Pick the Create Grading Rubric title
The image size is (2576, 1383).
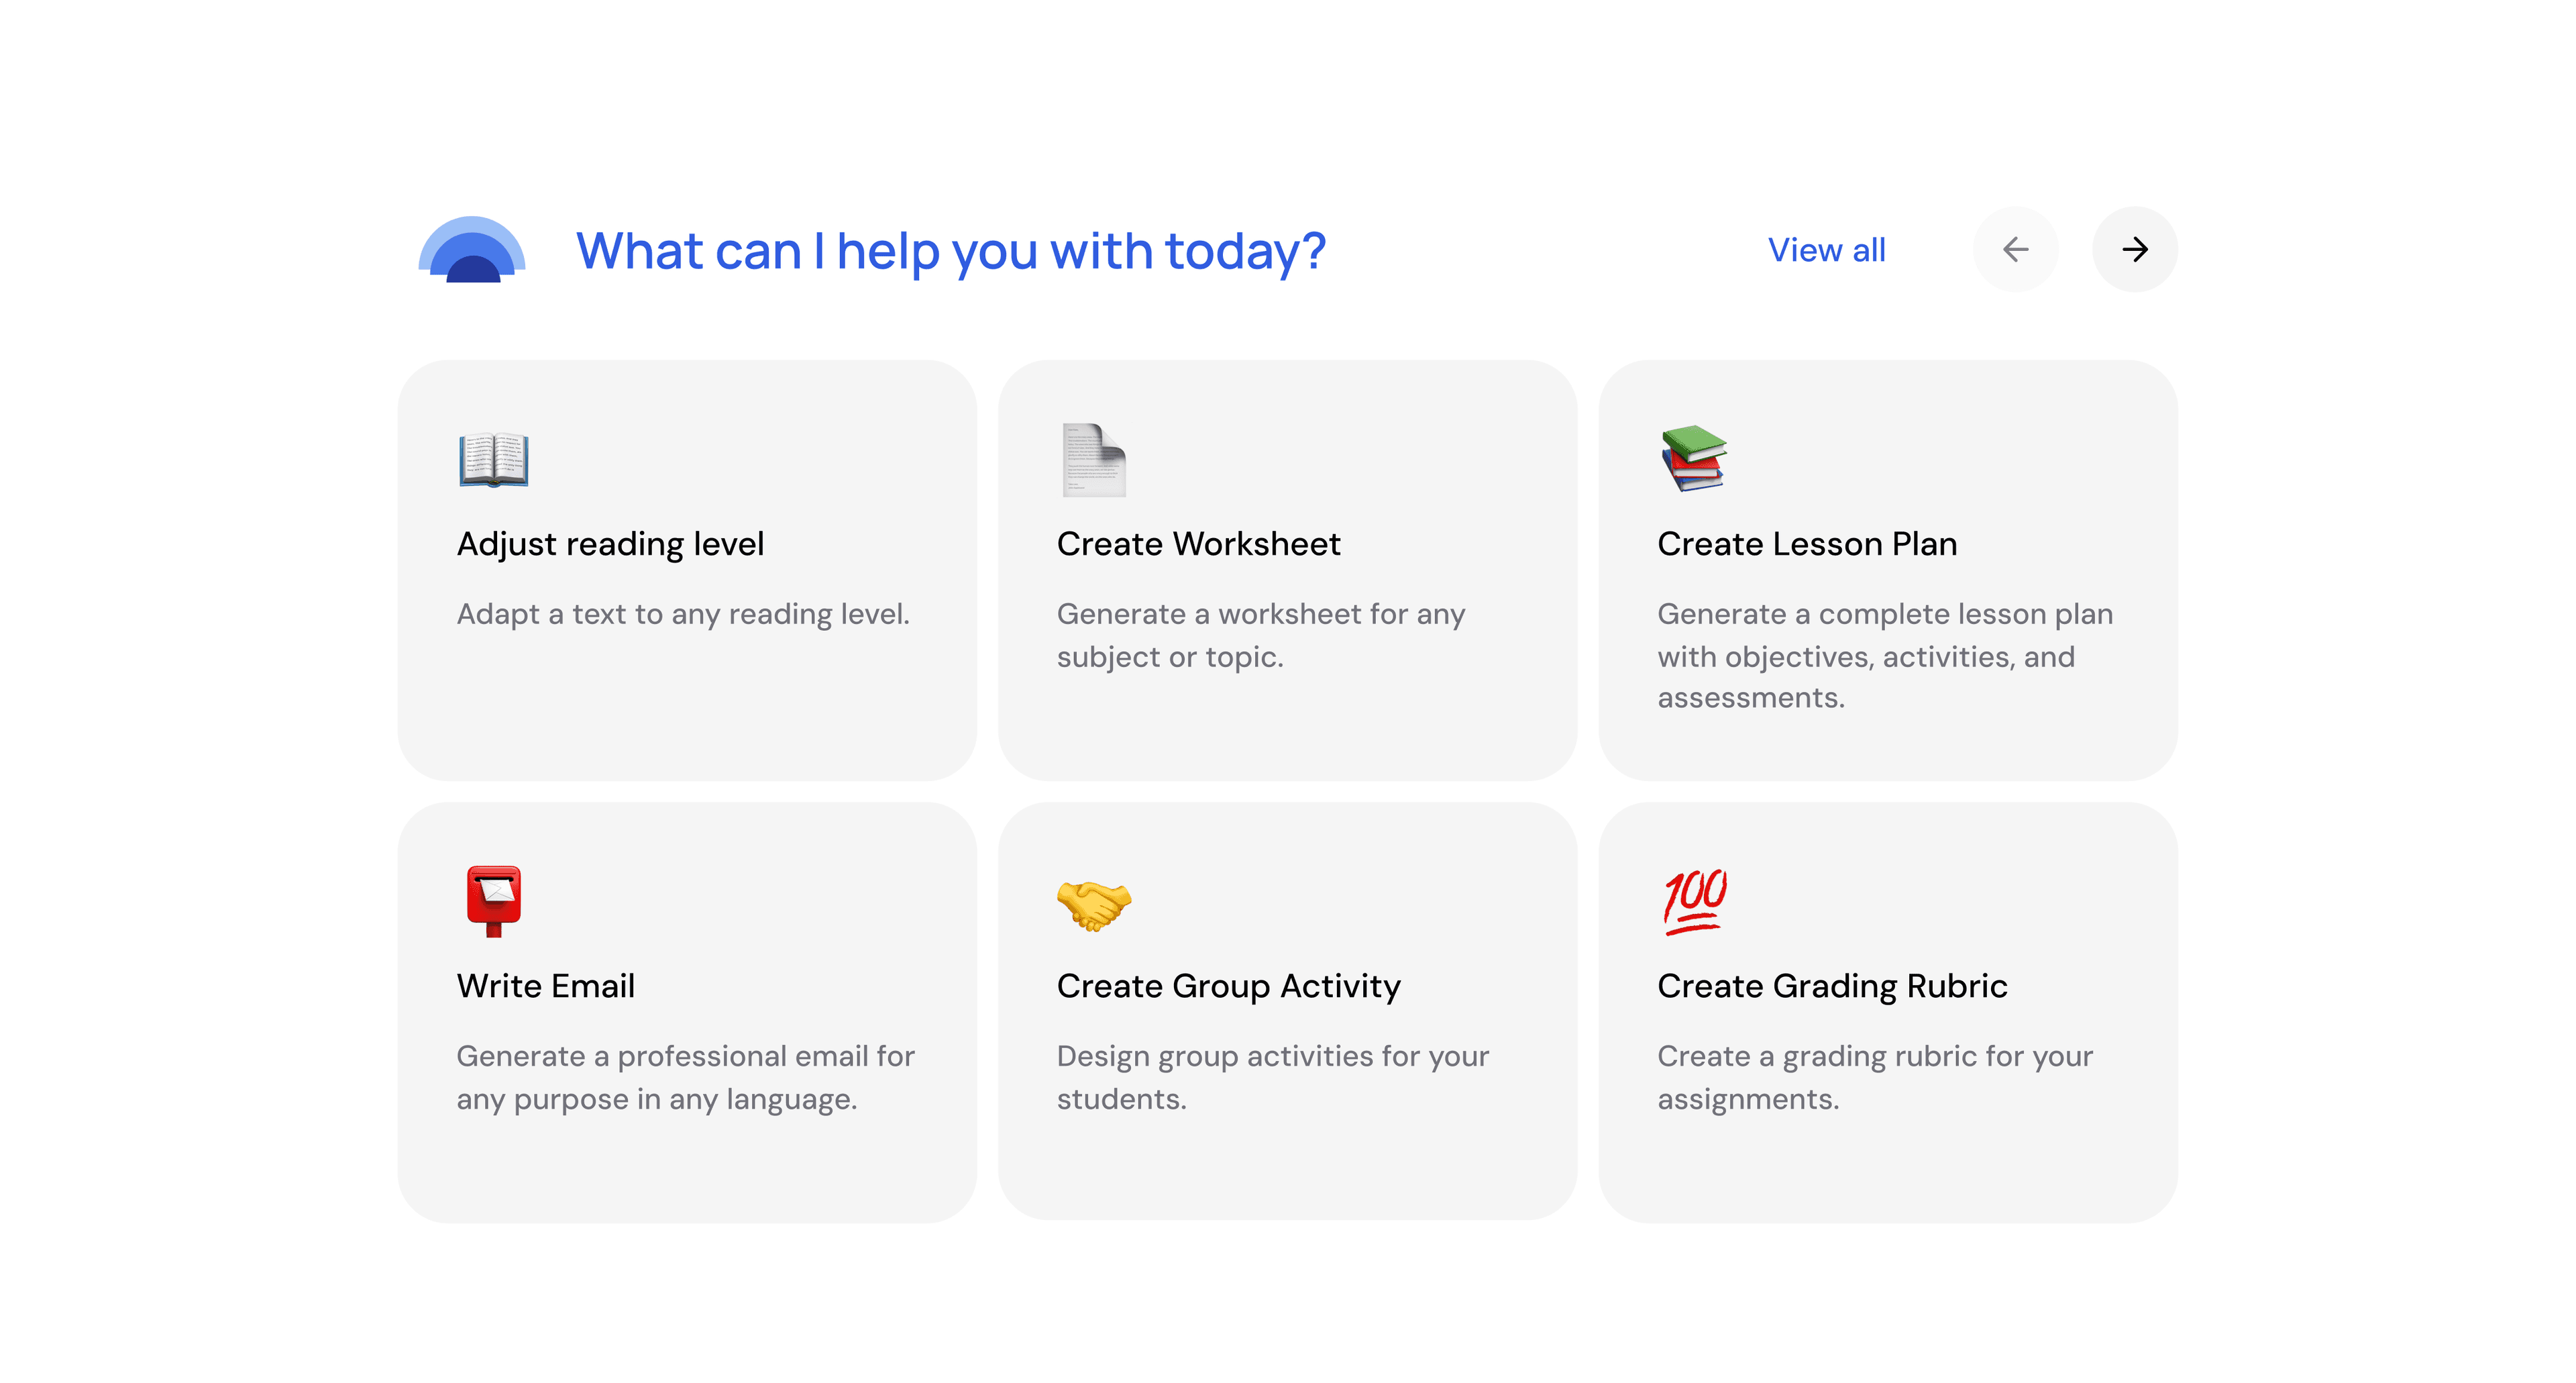tap(1832, 986)
